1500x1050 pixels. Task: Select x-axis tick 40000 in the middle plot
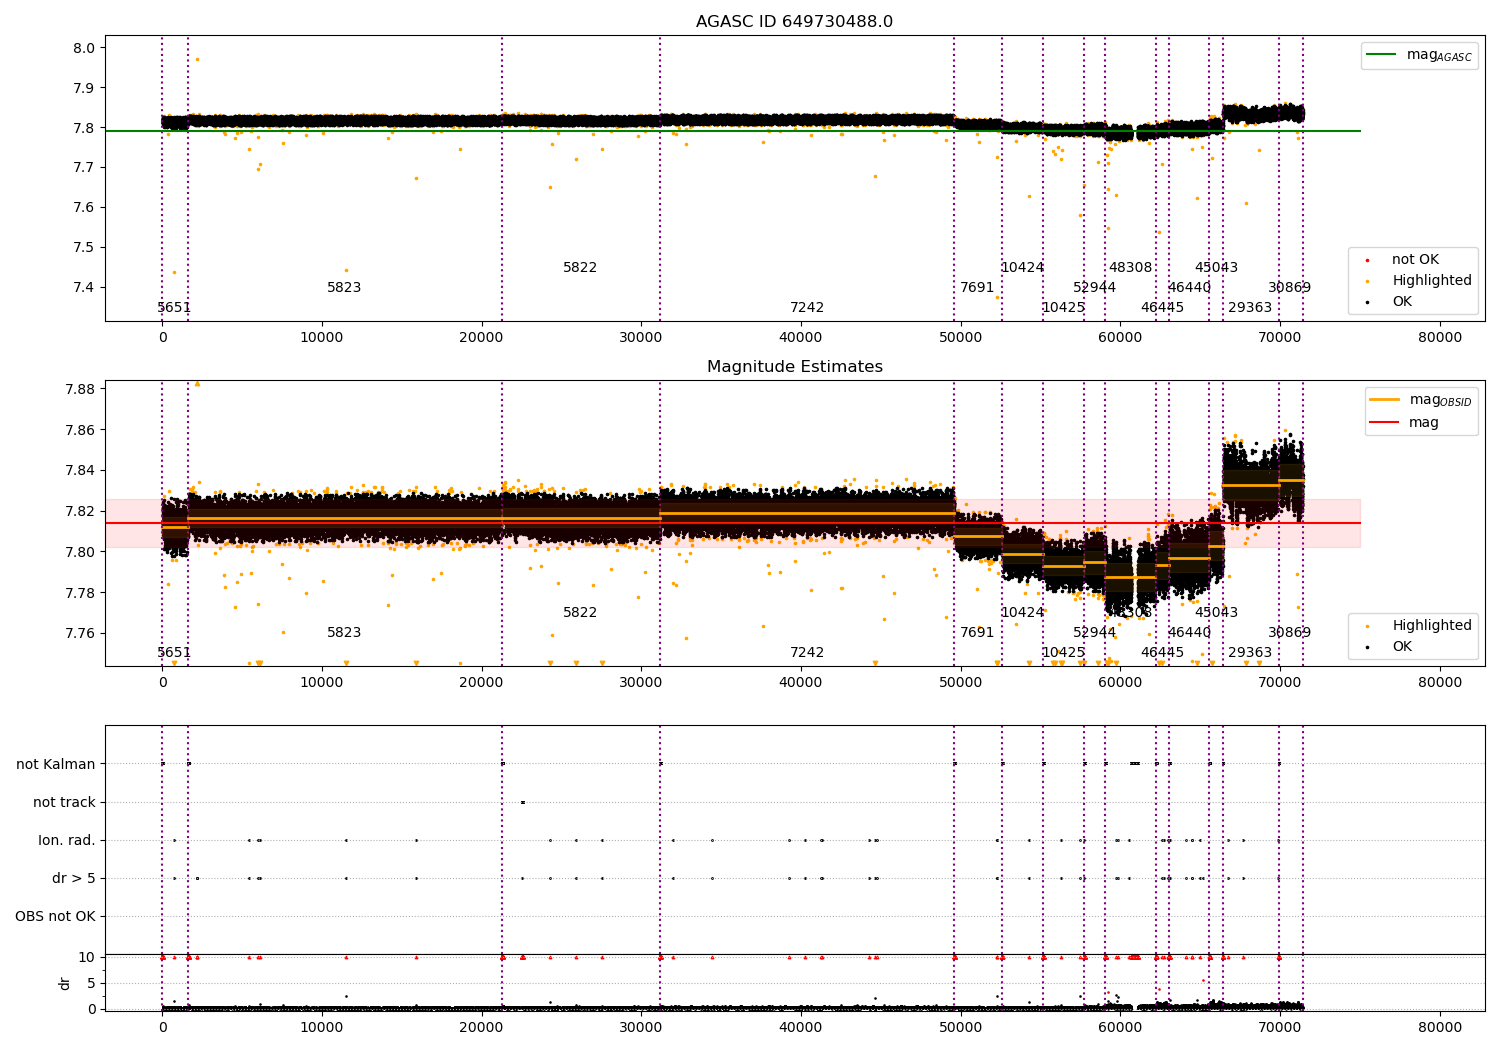[x=801, y=682]
